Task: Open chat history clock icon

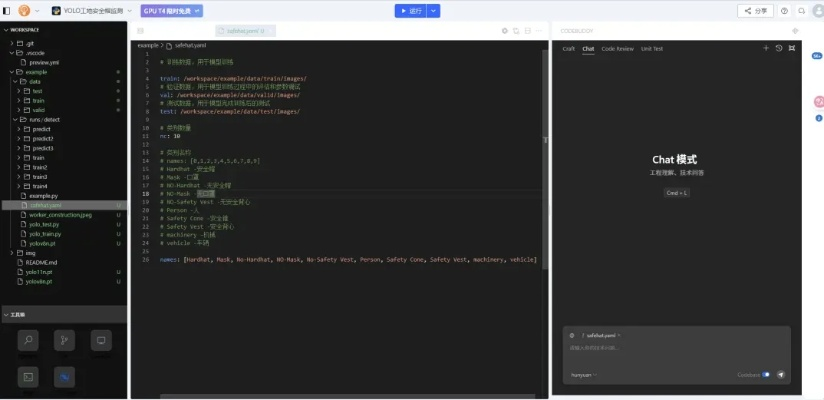Action: click(779, 48)
